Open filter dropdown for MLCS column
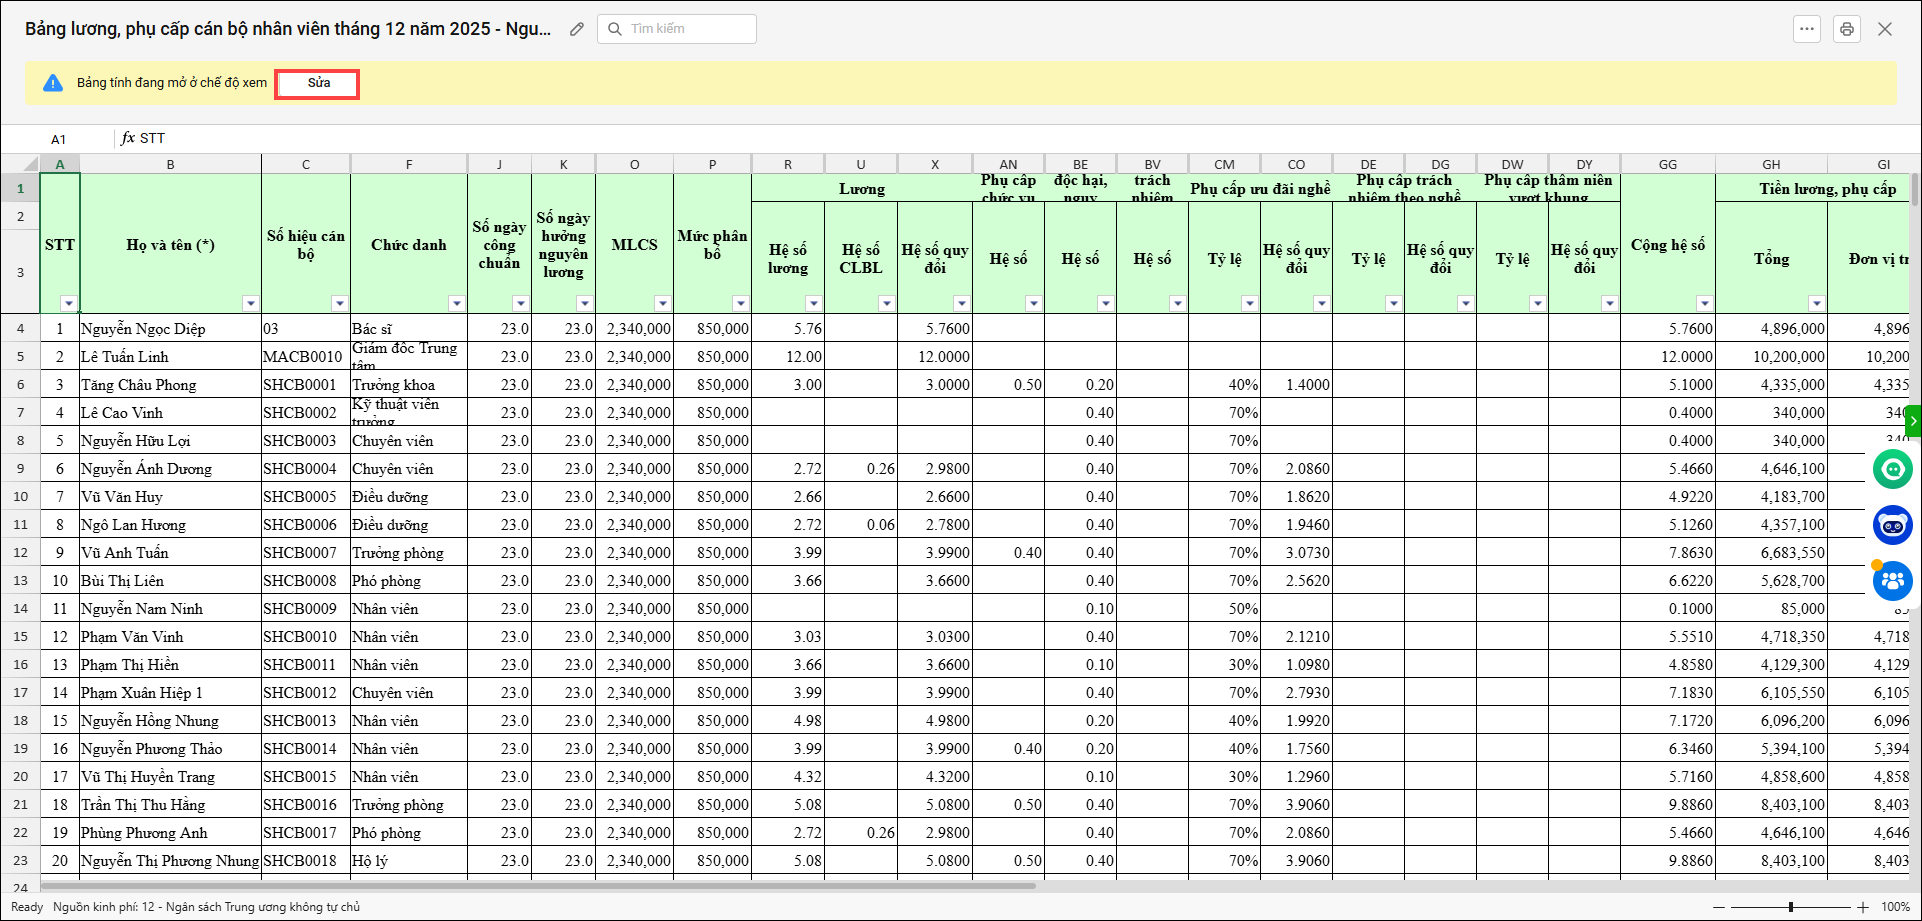 click(662, 303)
